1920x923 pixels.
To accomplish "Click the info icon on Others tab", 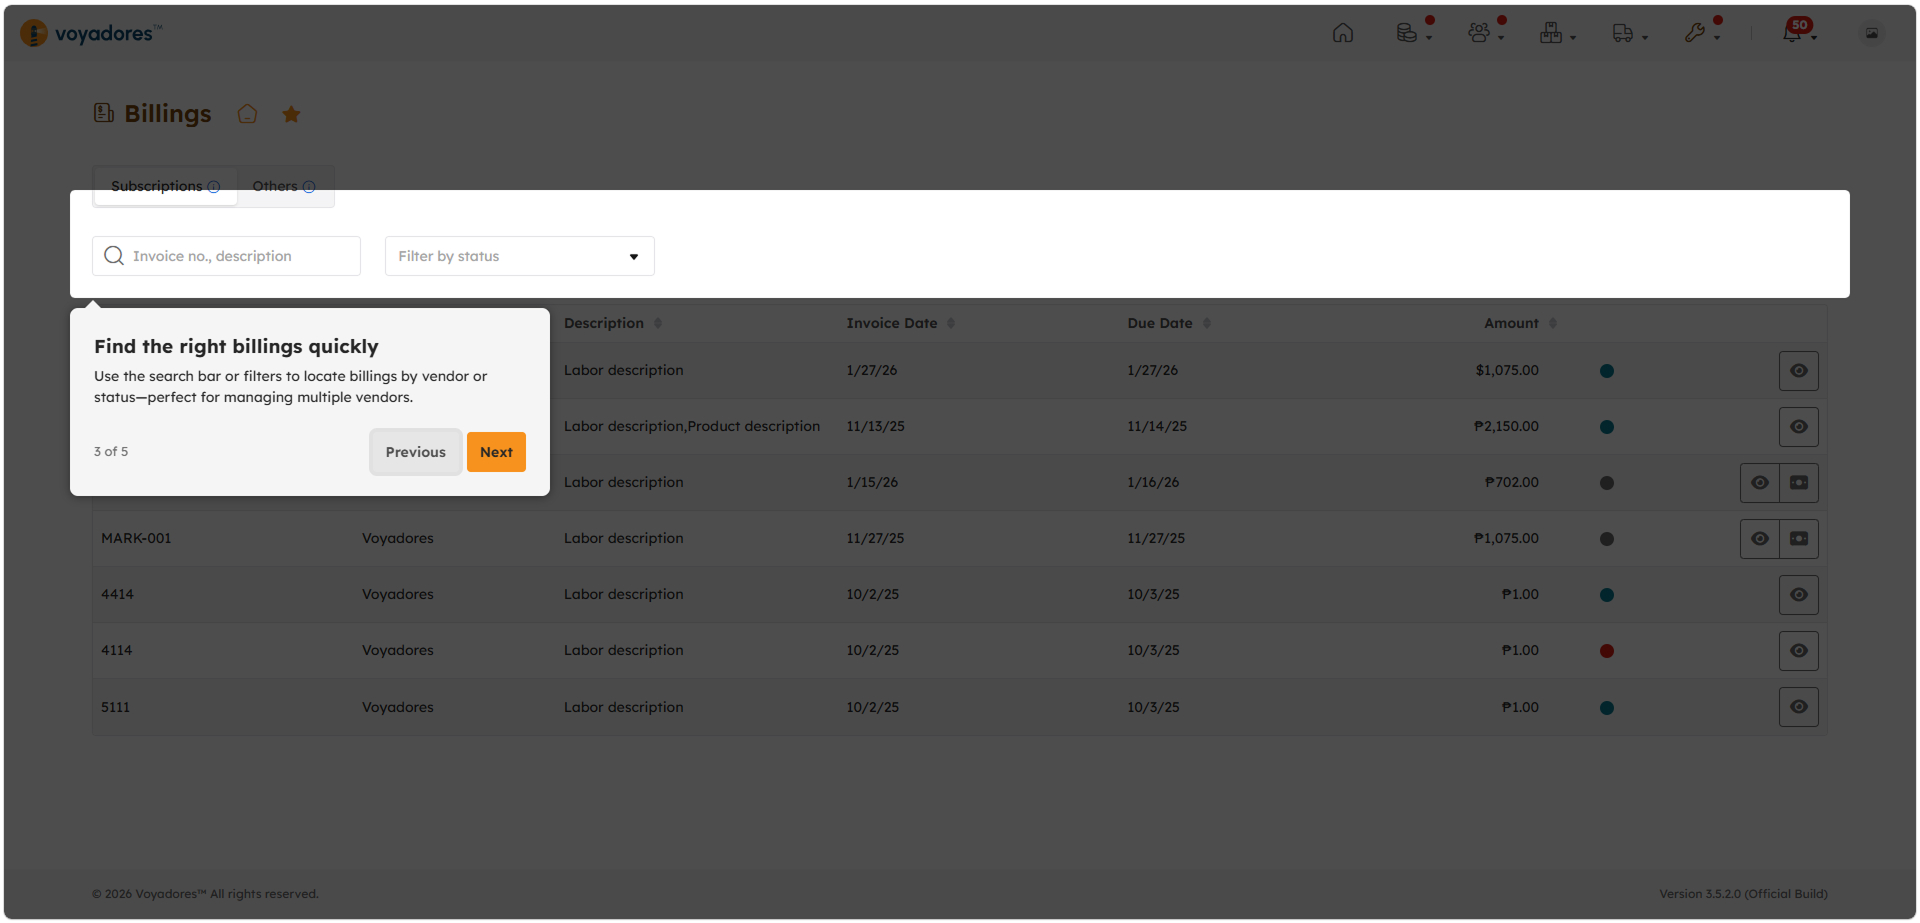I will coord(309,187).
